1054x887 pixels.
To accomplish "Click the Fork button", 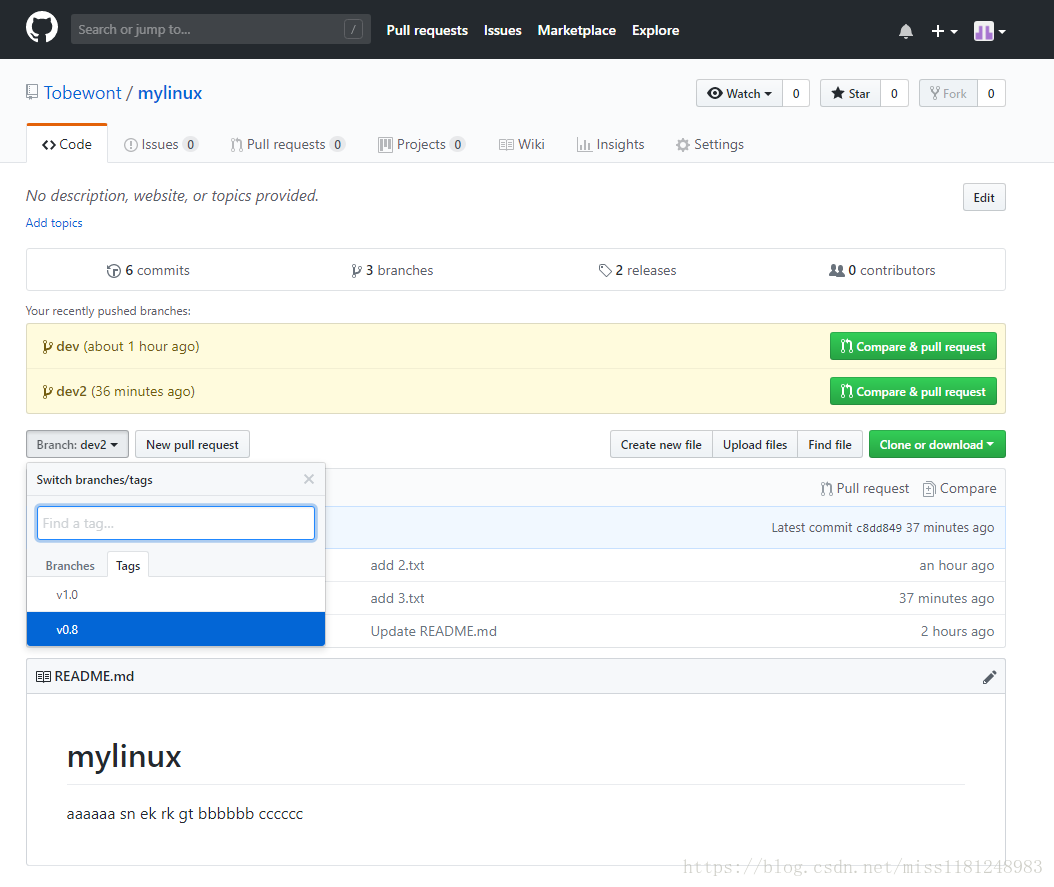I will [948, 93].
